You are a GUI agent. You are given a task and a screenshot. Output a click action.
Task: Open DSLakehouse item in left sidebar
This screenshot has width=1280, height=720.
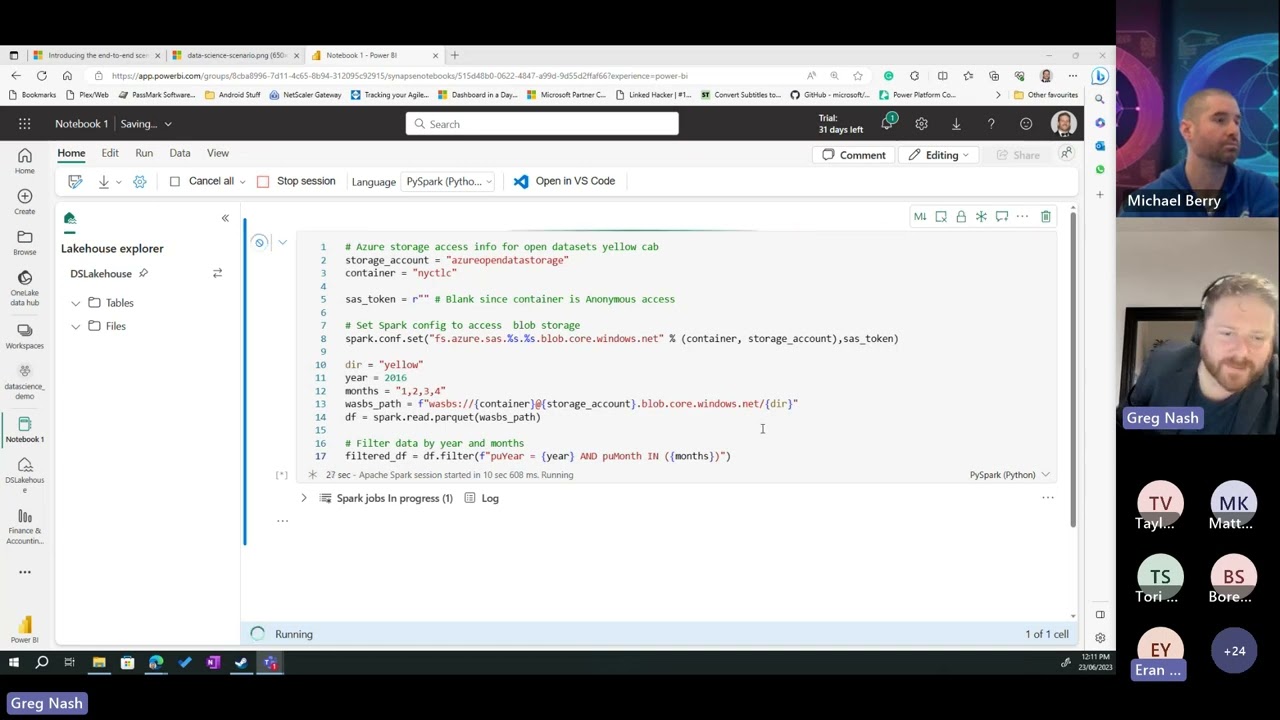pos(24,474)
